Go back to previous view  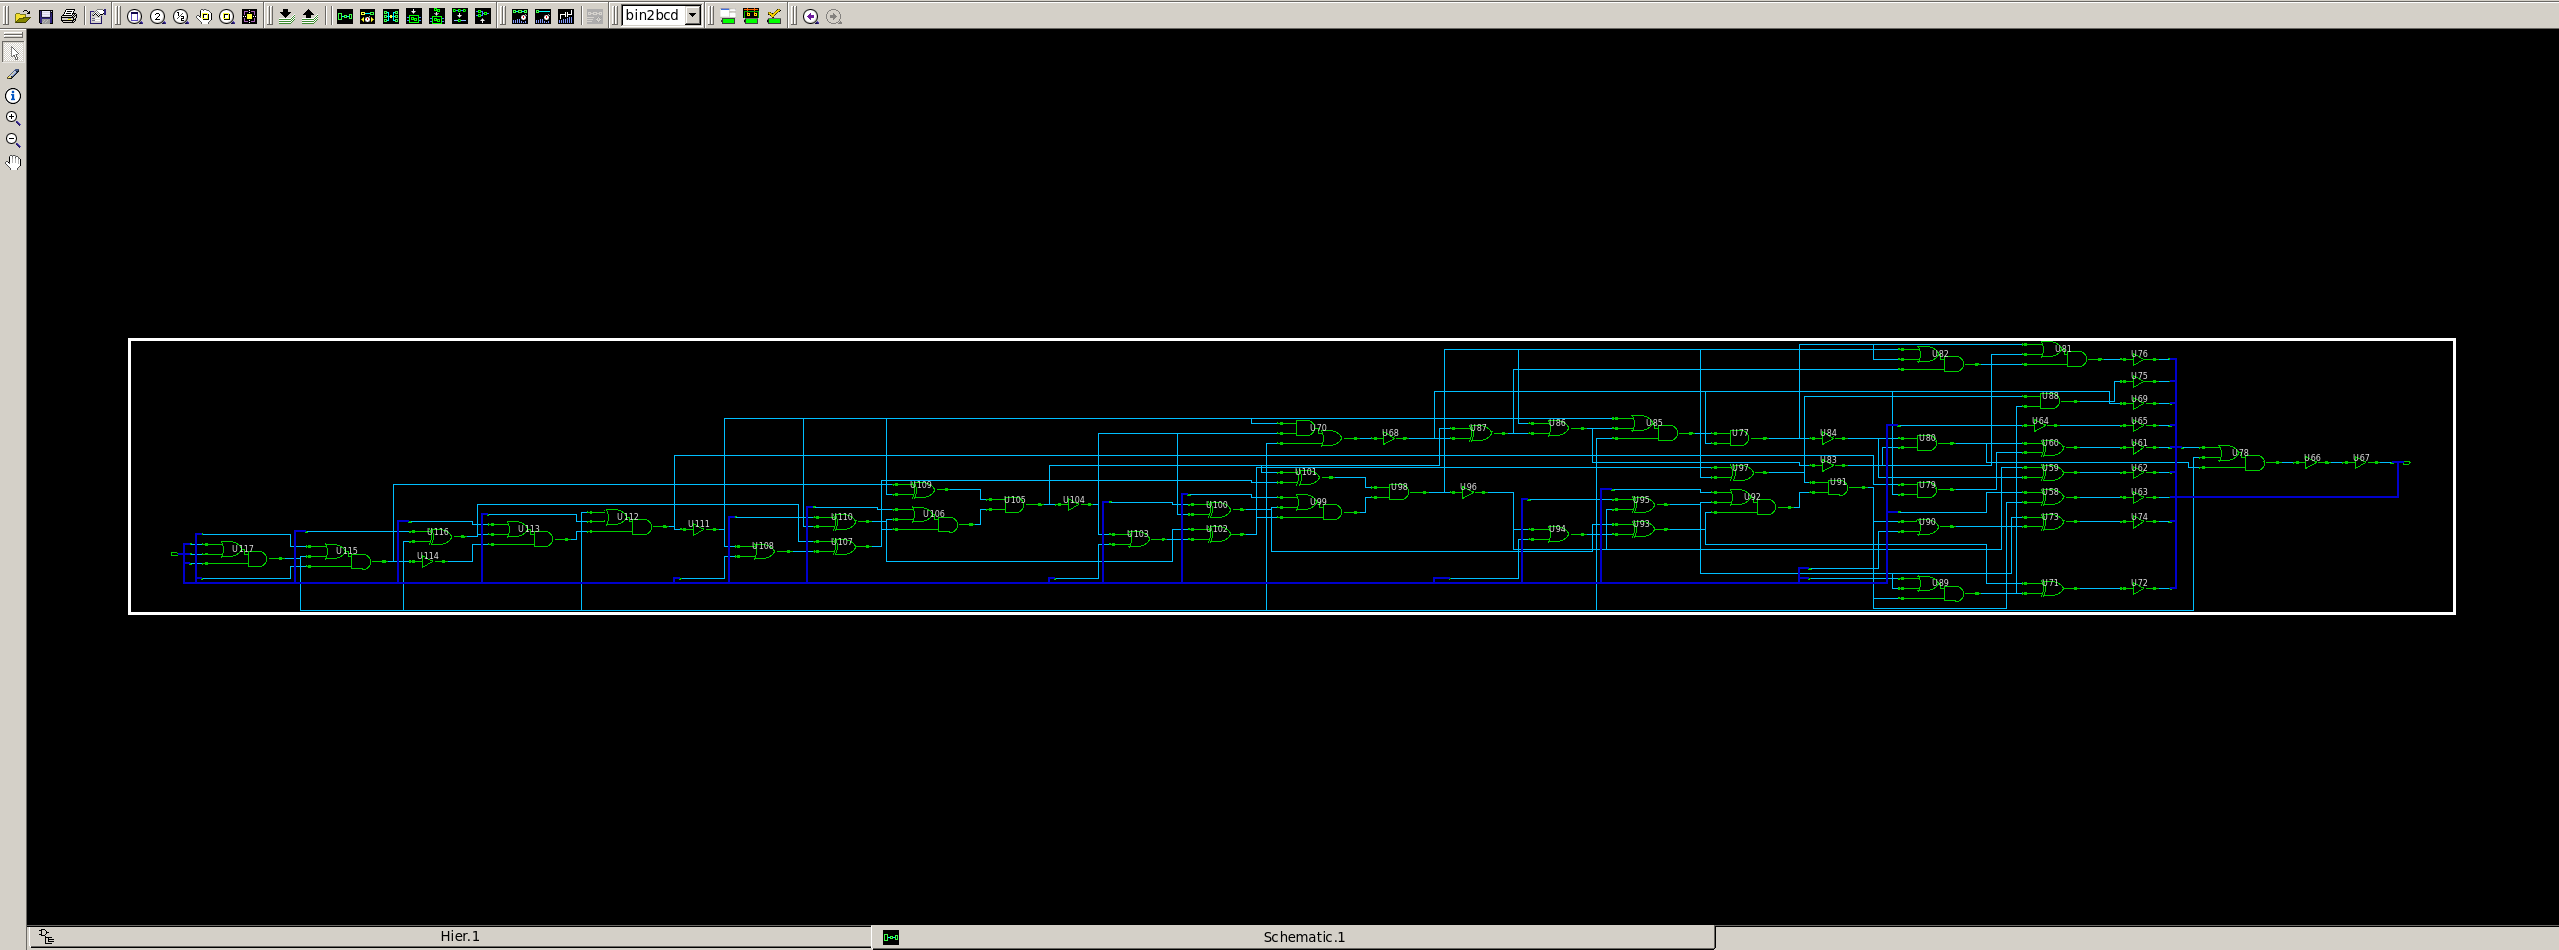point(811,16)
